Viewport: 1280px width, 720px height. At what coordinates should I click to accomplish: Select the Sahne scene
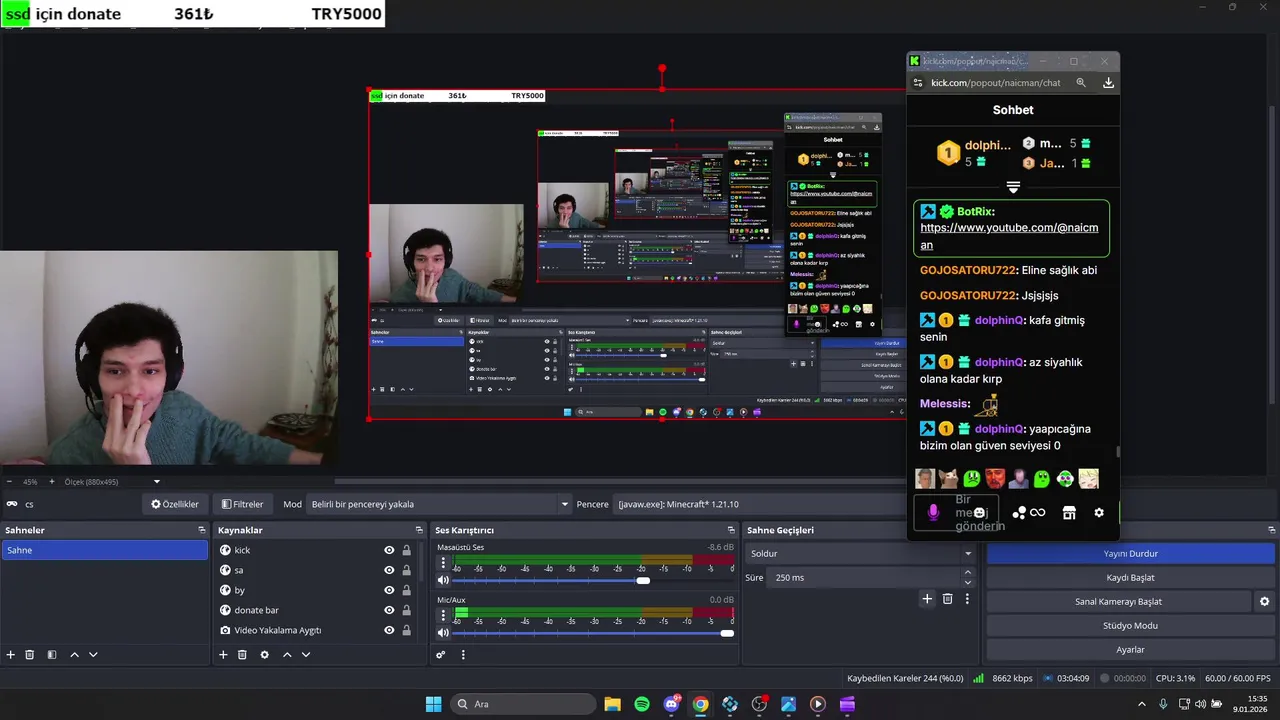coord(104,550)
